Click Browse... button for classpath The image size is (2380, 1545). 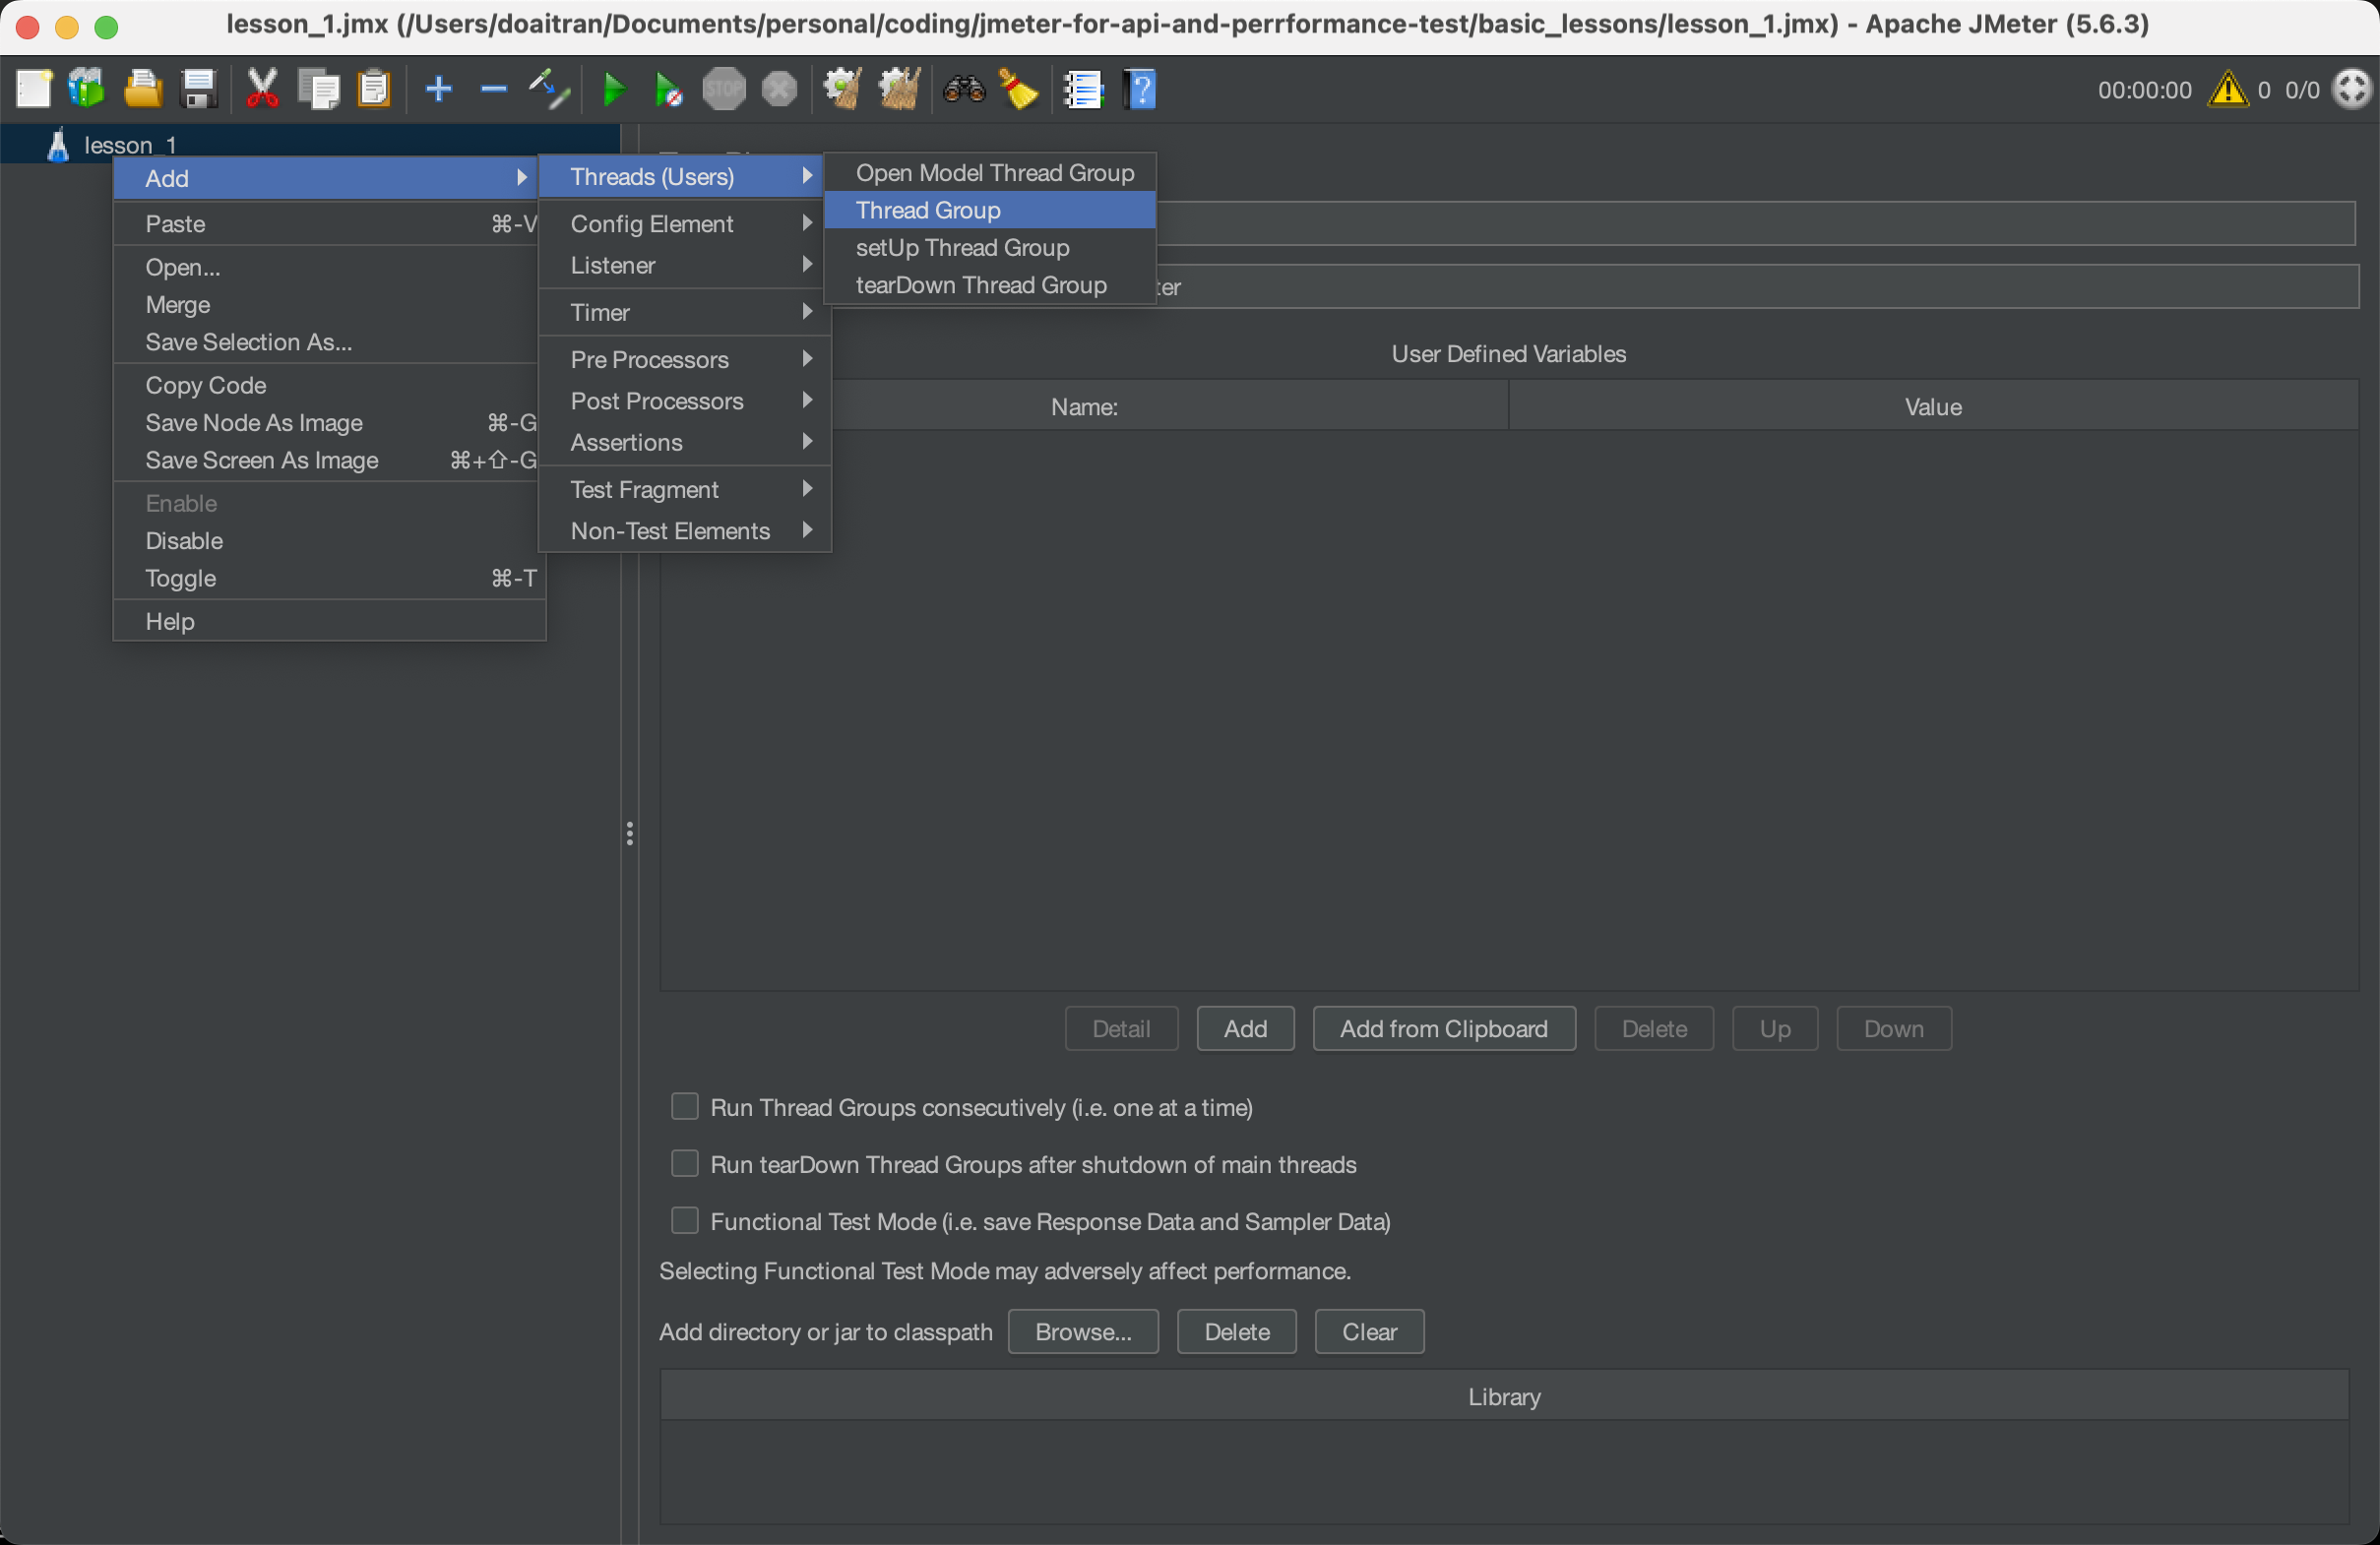click(1083, 1331)
